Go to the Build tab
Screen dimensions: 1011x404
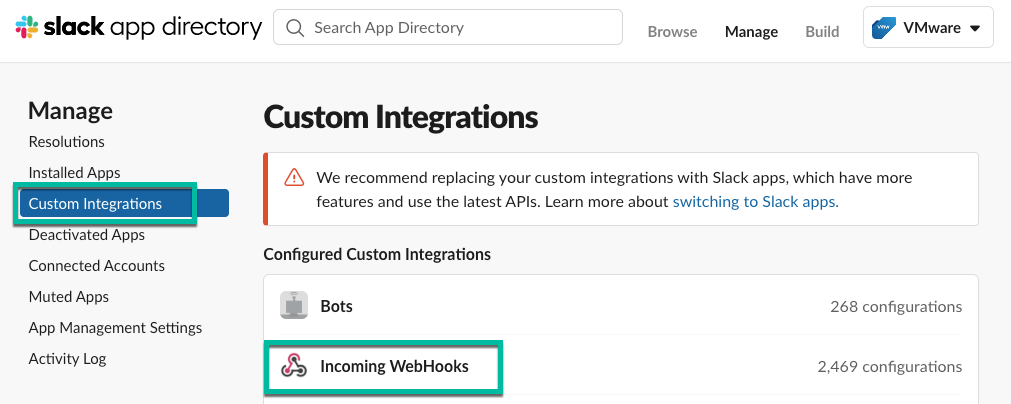coord(822,31)
